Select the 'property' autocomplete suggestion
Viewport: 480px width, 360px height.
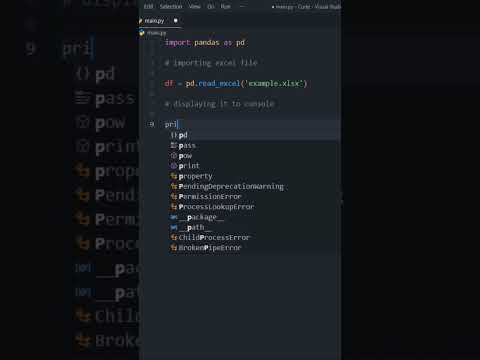coord(255,176)
